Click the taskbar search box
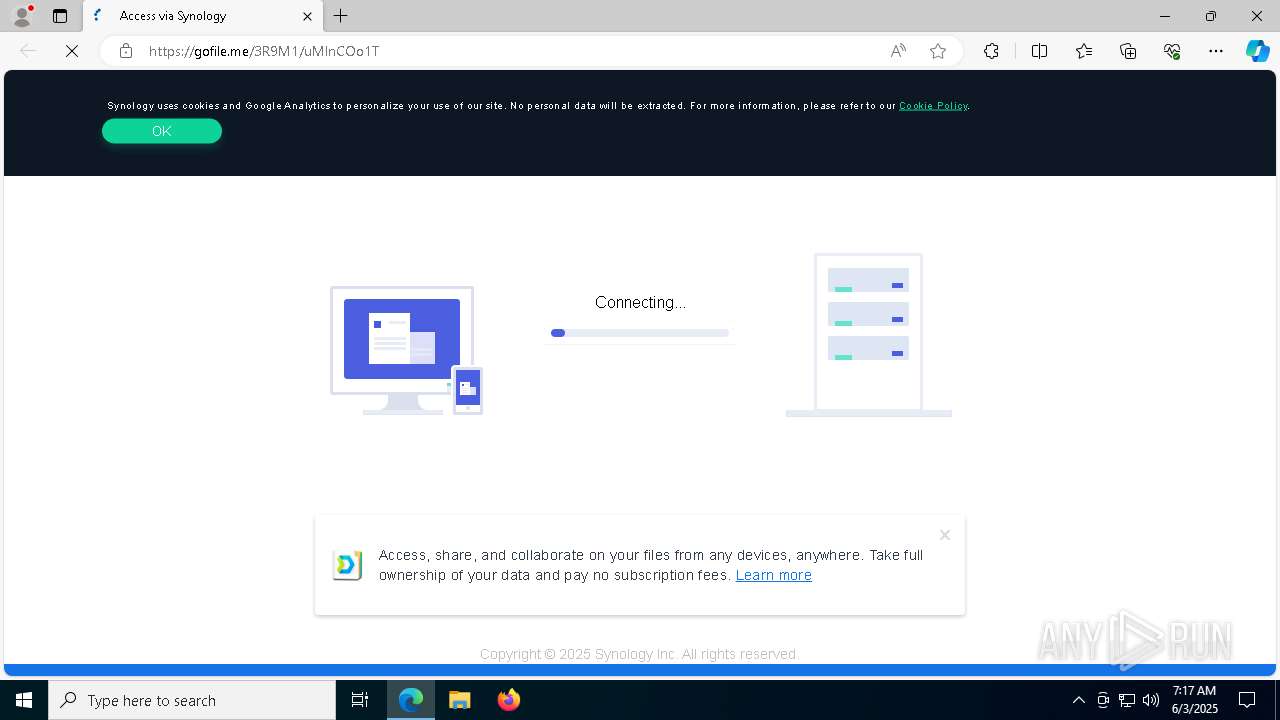The image size is (1280, 720). [x=192, y=700]
